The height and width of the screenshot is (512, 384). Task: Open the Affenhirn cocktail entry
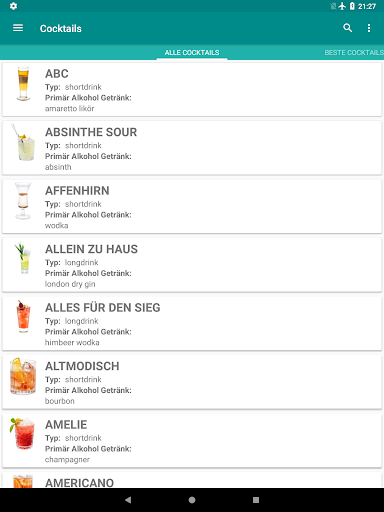pos(192,206)
